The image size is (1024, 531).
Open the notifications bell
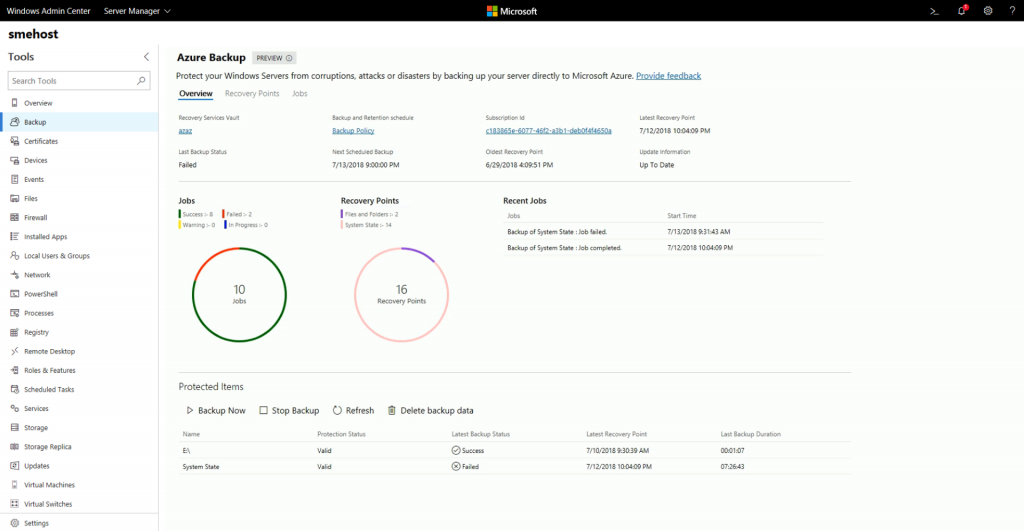(961, 11)
